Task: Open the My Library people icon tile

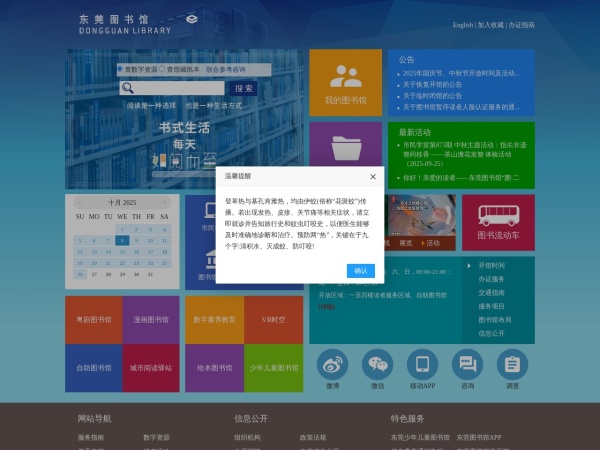Action: pos(346,82)
